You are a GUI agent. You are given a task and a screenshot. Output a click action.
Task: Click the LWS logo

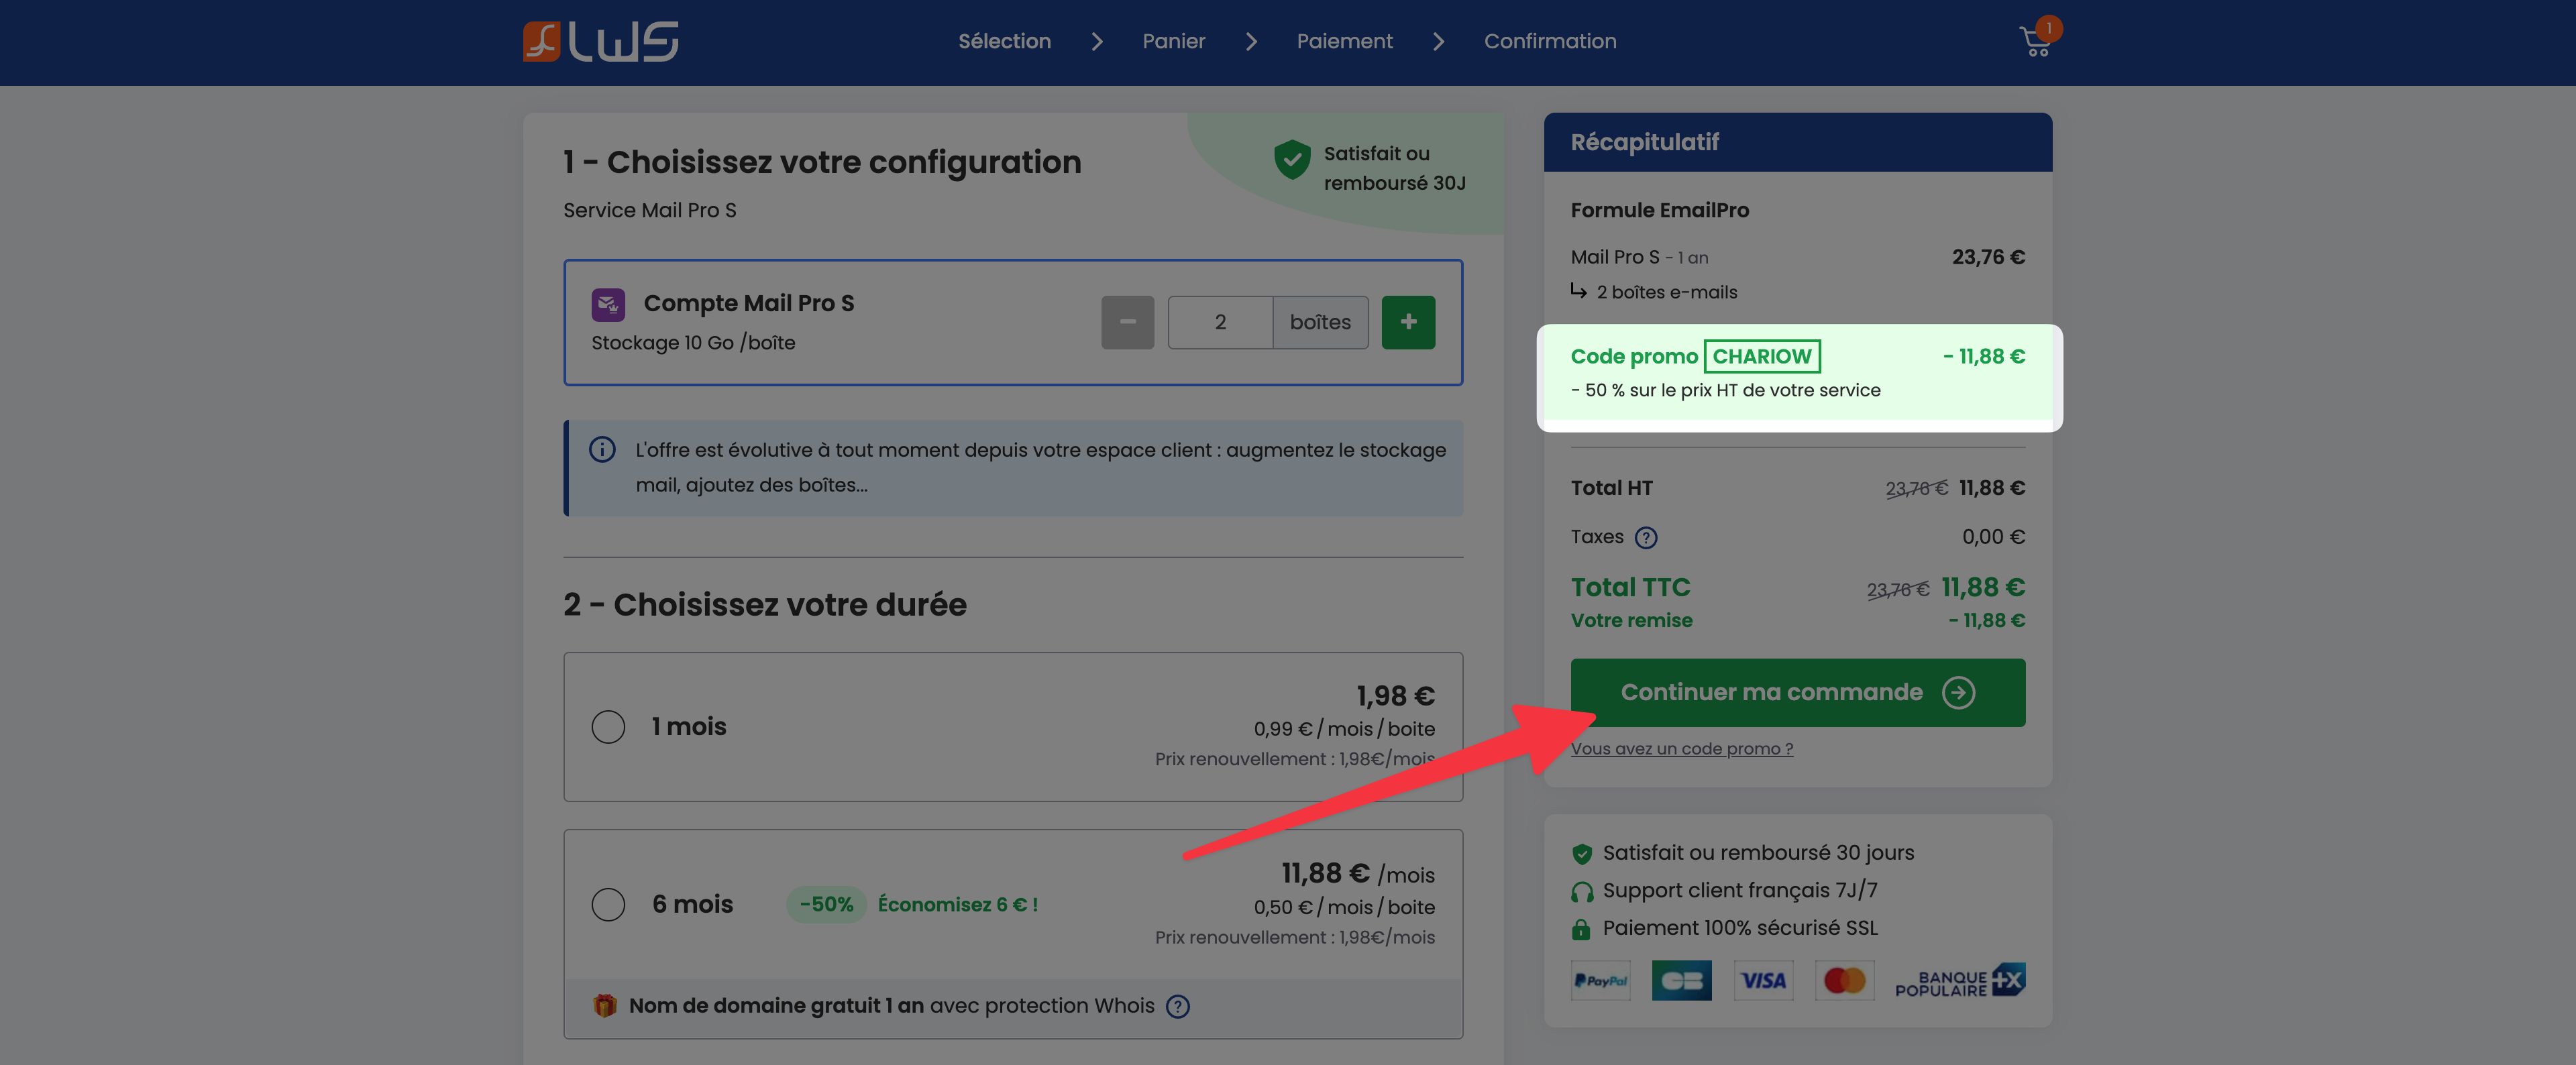600,42
